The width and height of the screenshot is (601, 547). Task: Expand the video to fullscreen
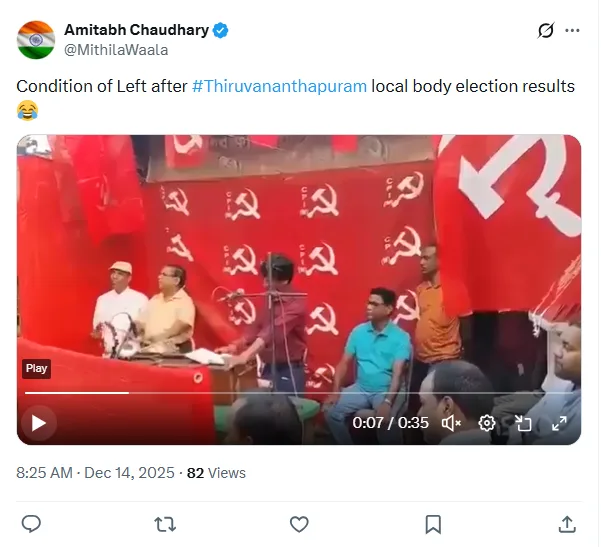pyautogui.click(x=559, y=423)
